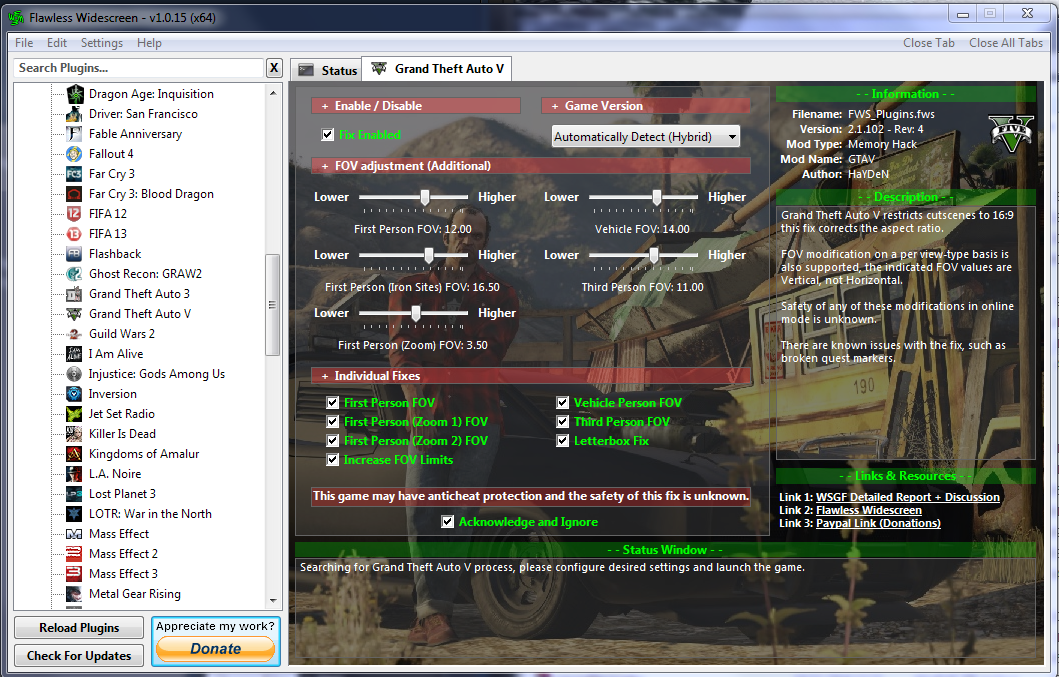
Task: Open the Edit menu
Action: pyautogui.click(x=57, y=43)
